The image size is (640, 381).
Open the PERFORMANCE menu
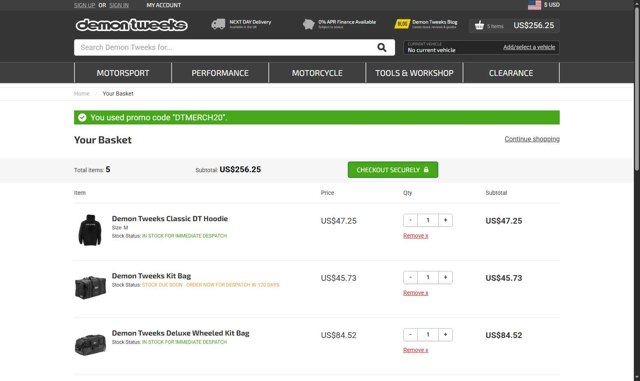pyautogui.click(x=220, y=73)
